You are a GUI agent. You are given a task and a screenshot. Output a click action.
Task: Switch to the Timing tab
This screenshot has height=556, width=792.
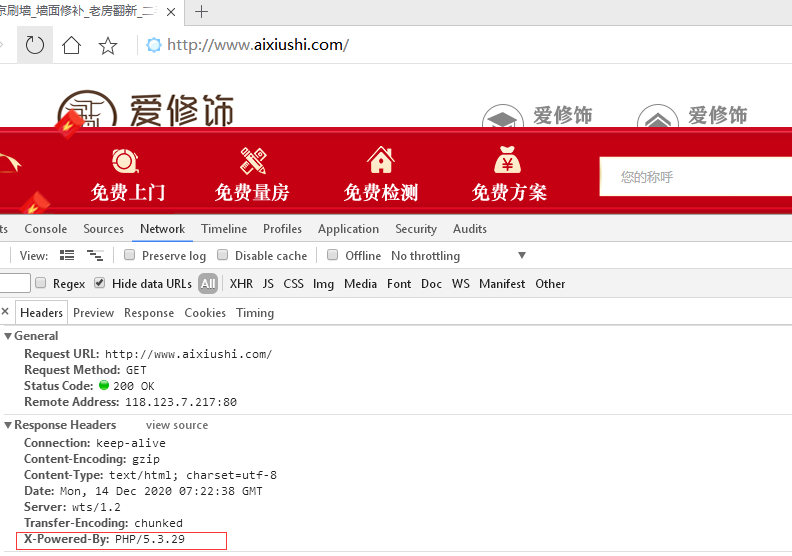click(255, 313)
